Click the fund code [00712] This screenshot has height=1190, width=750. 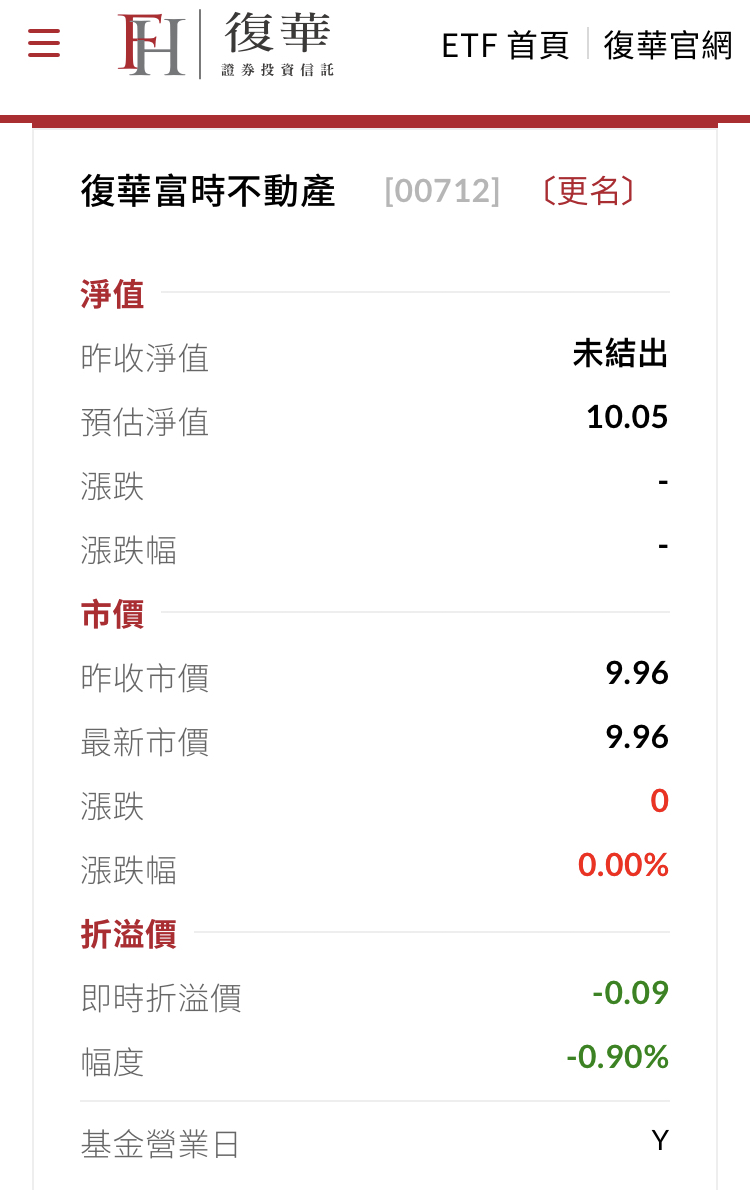tap(442, 190)
